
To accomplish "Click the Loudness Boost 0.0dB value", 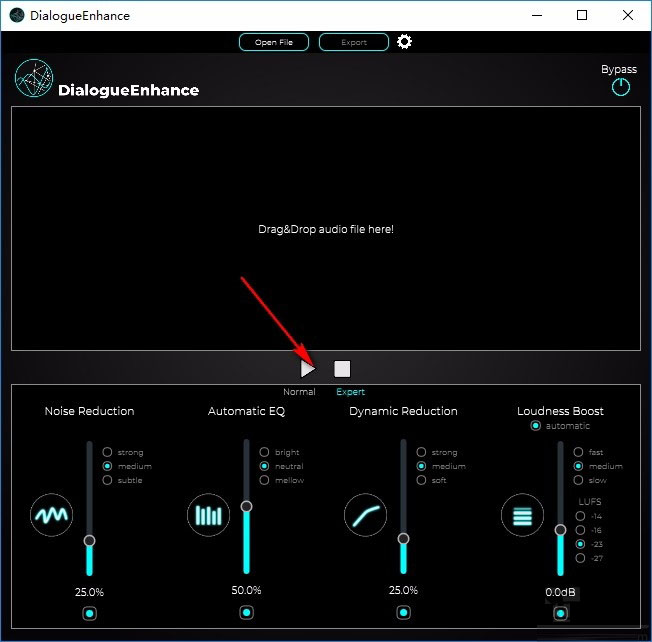I will tap(561, 592).
